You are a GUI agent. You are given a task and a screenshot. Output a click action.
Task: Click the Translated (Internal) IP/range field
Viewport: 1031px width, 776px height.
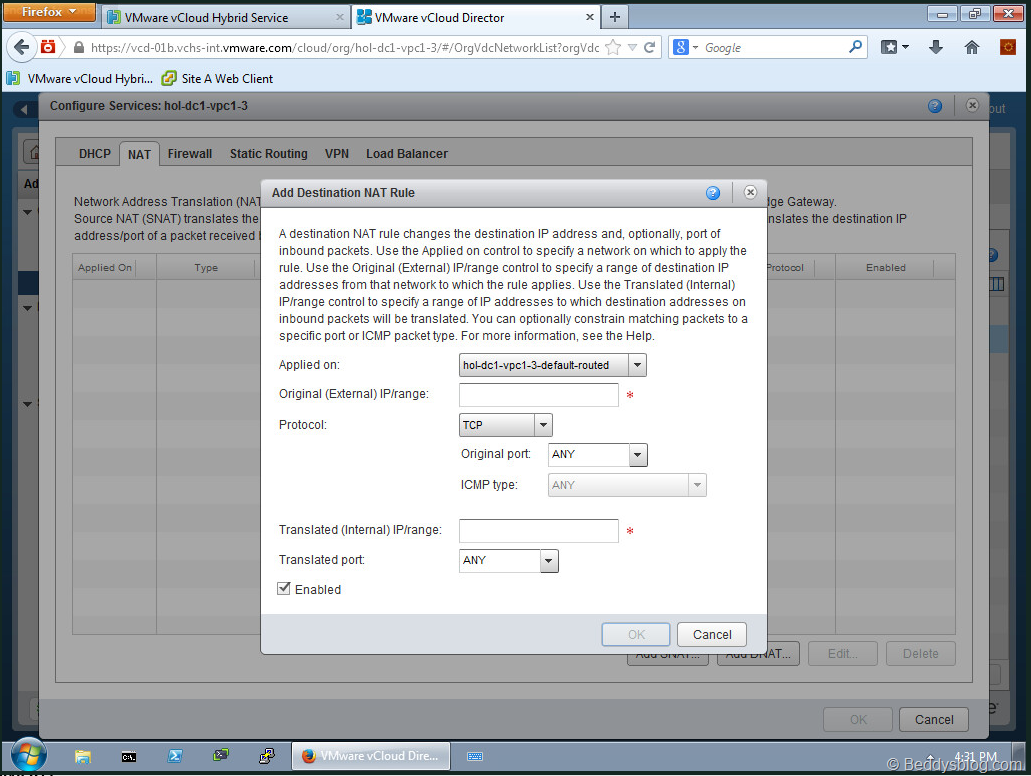coord(539,531)
